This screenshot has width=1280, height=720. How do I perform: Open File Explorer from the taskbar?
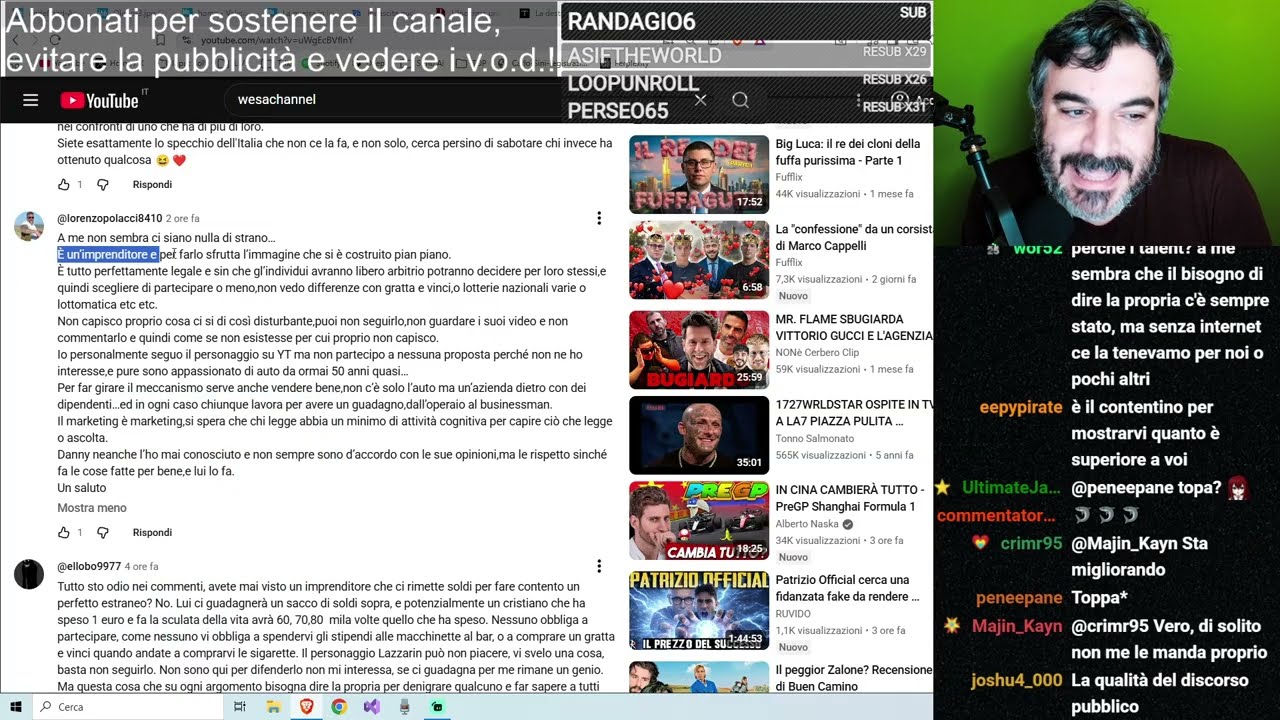(x=273, y=706)
